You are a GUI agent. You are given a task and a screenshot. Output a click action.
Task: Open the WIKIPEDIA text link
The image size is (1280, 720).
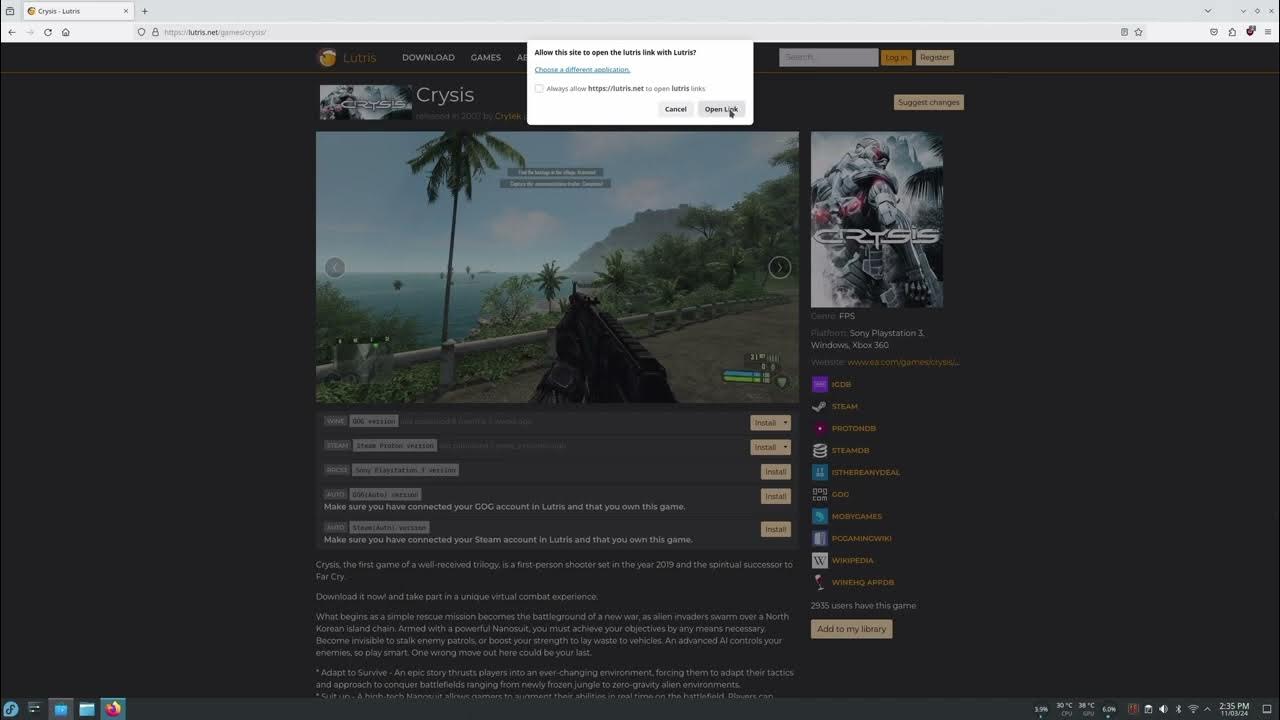click(x=853, y=560)
